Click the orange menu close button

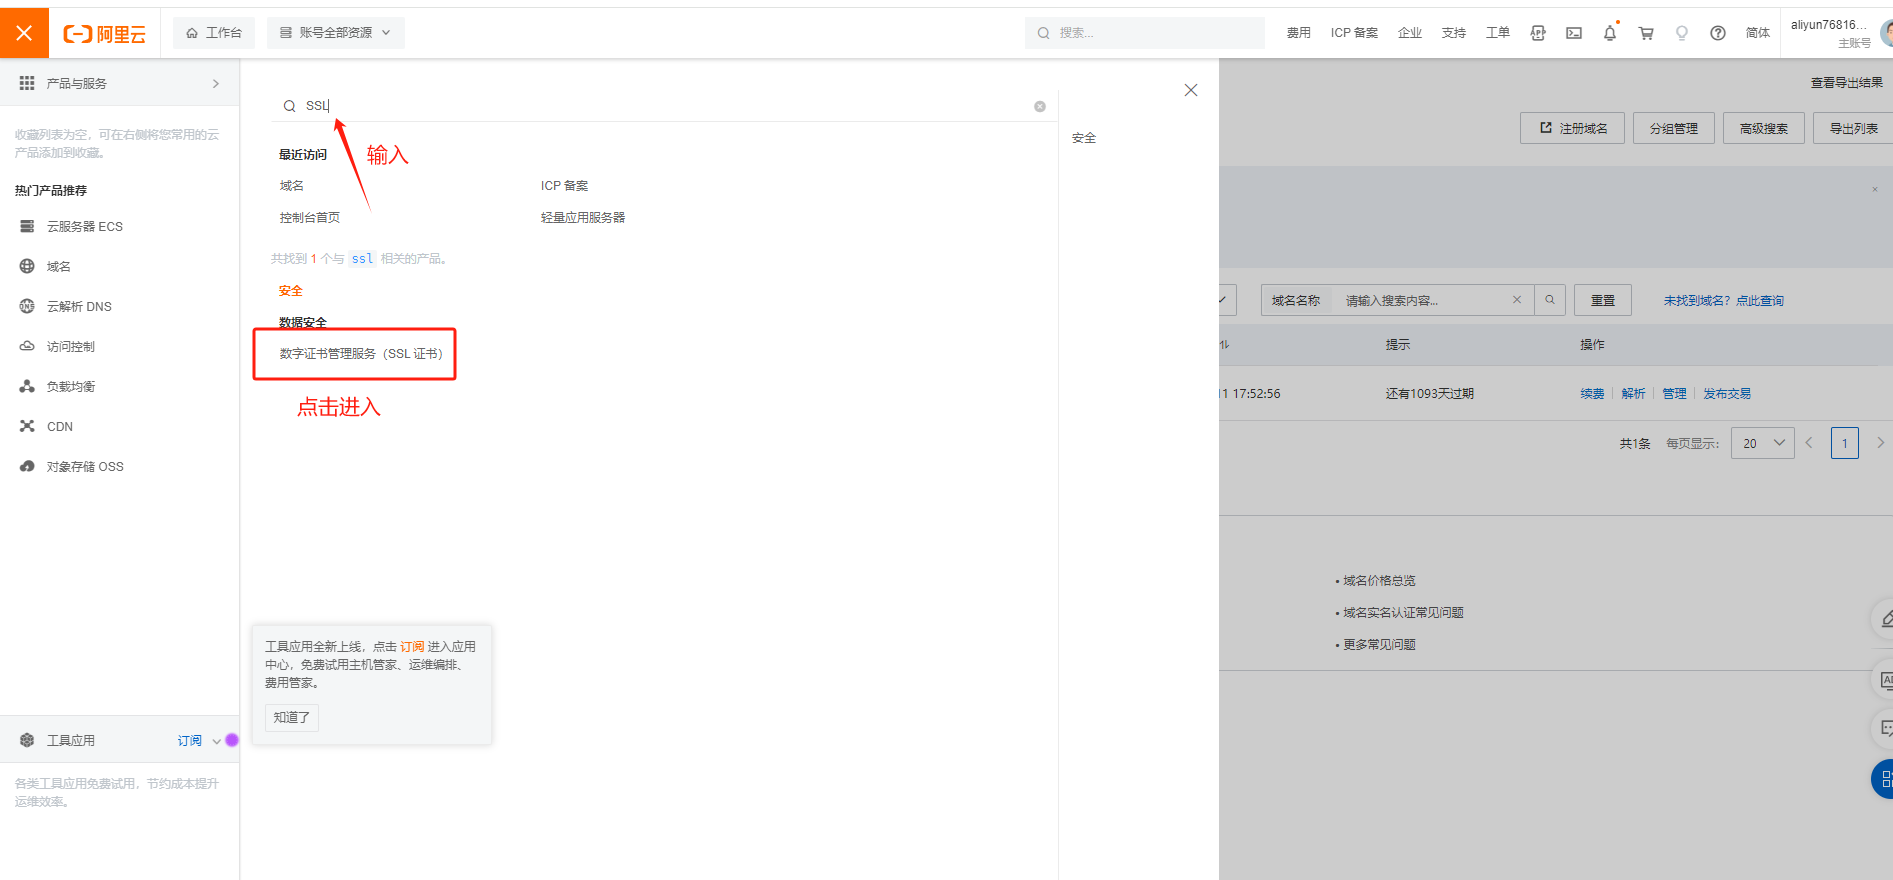pyautogui.click(x=24, y=33)
